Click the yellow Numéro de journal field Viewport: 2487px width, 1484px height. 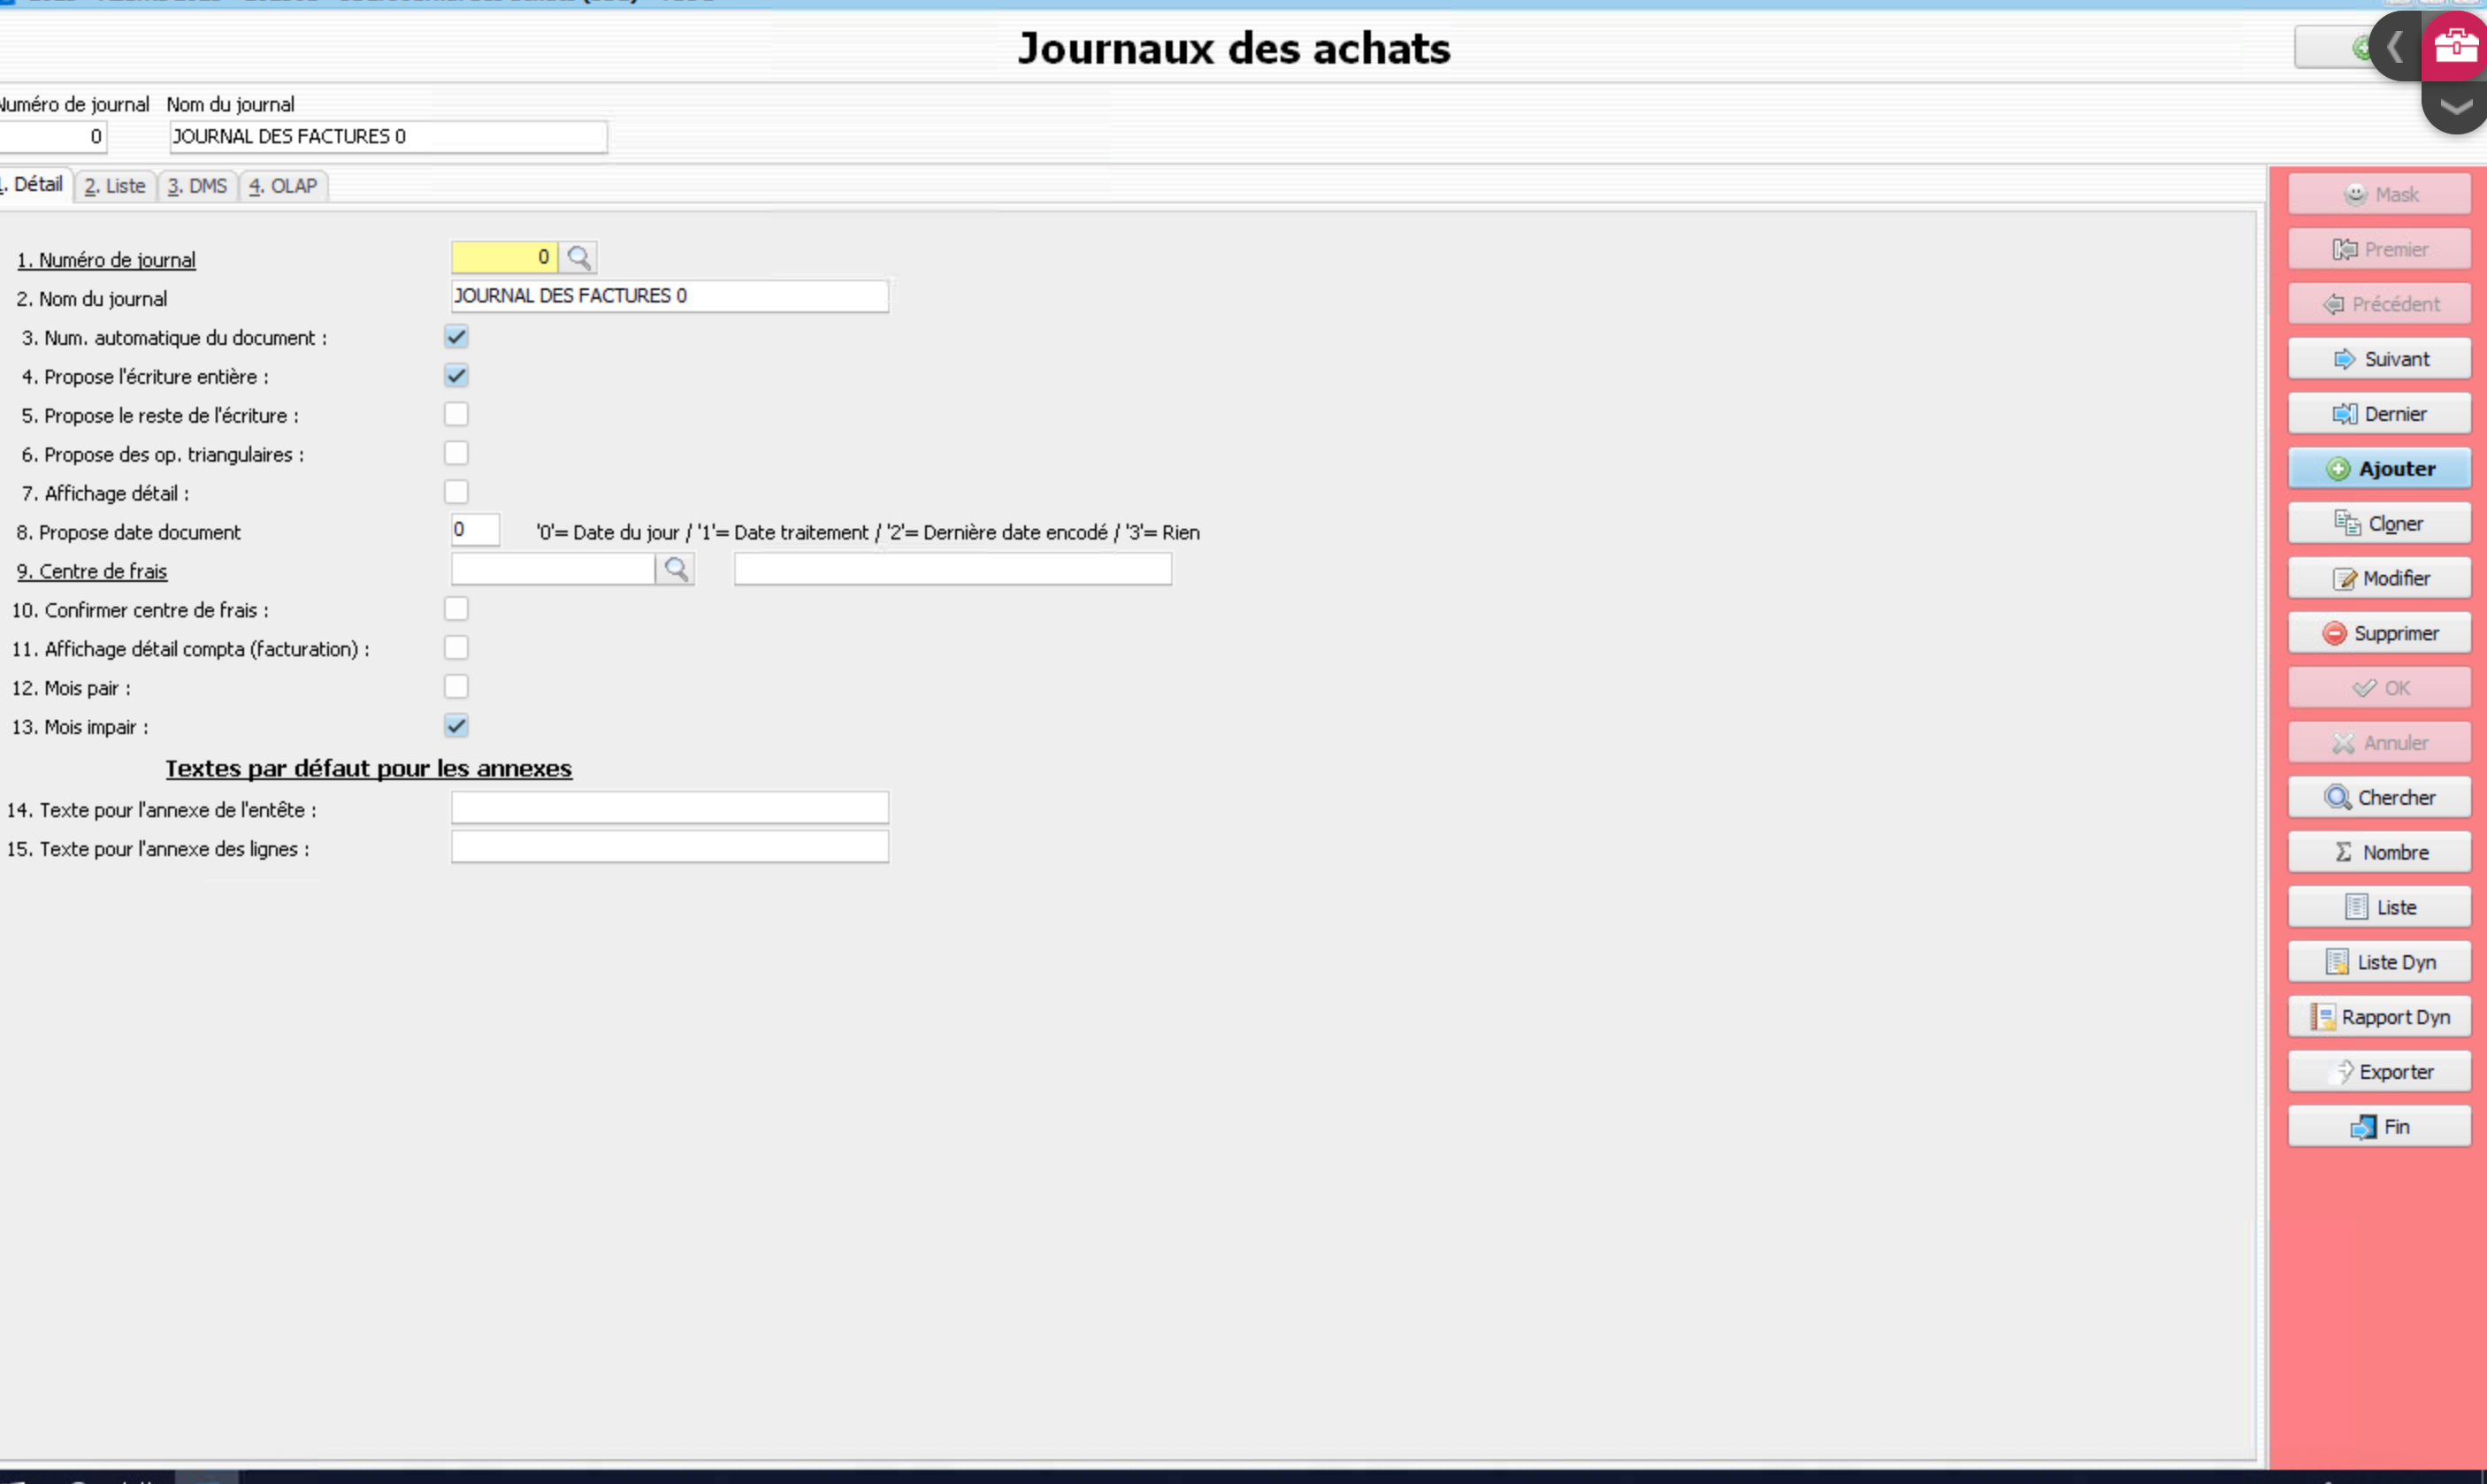pos(504,257)
